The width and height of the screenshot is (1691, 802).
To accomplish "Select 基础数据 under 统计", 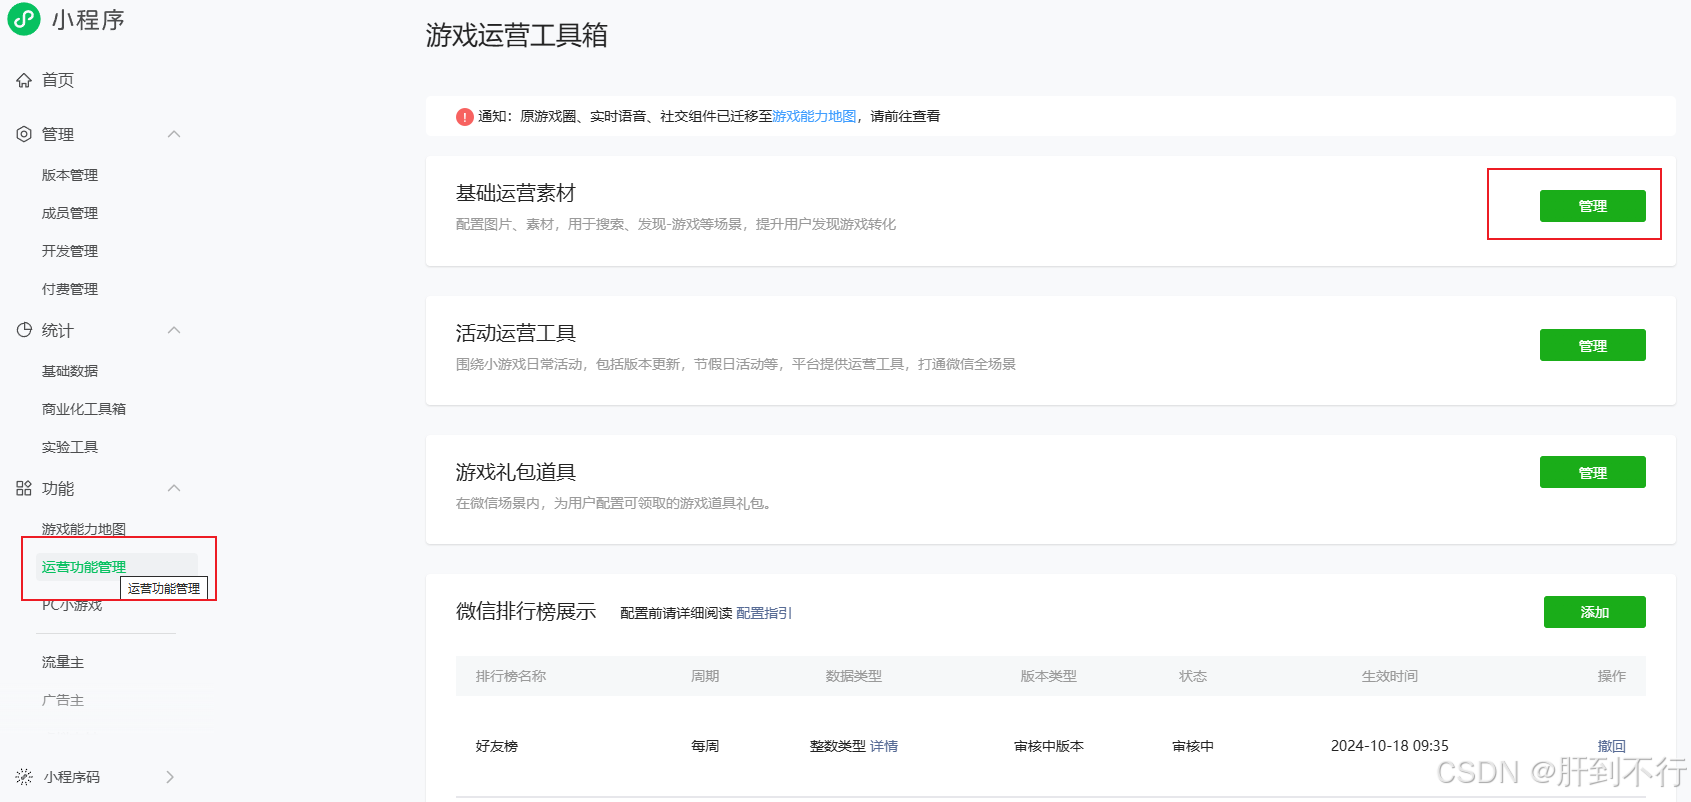I will (x=70, y=371).
